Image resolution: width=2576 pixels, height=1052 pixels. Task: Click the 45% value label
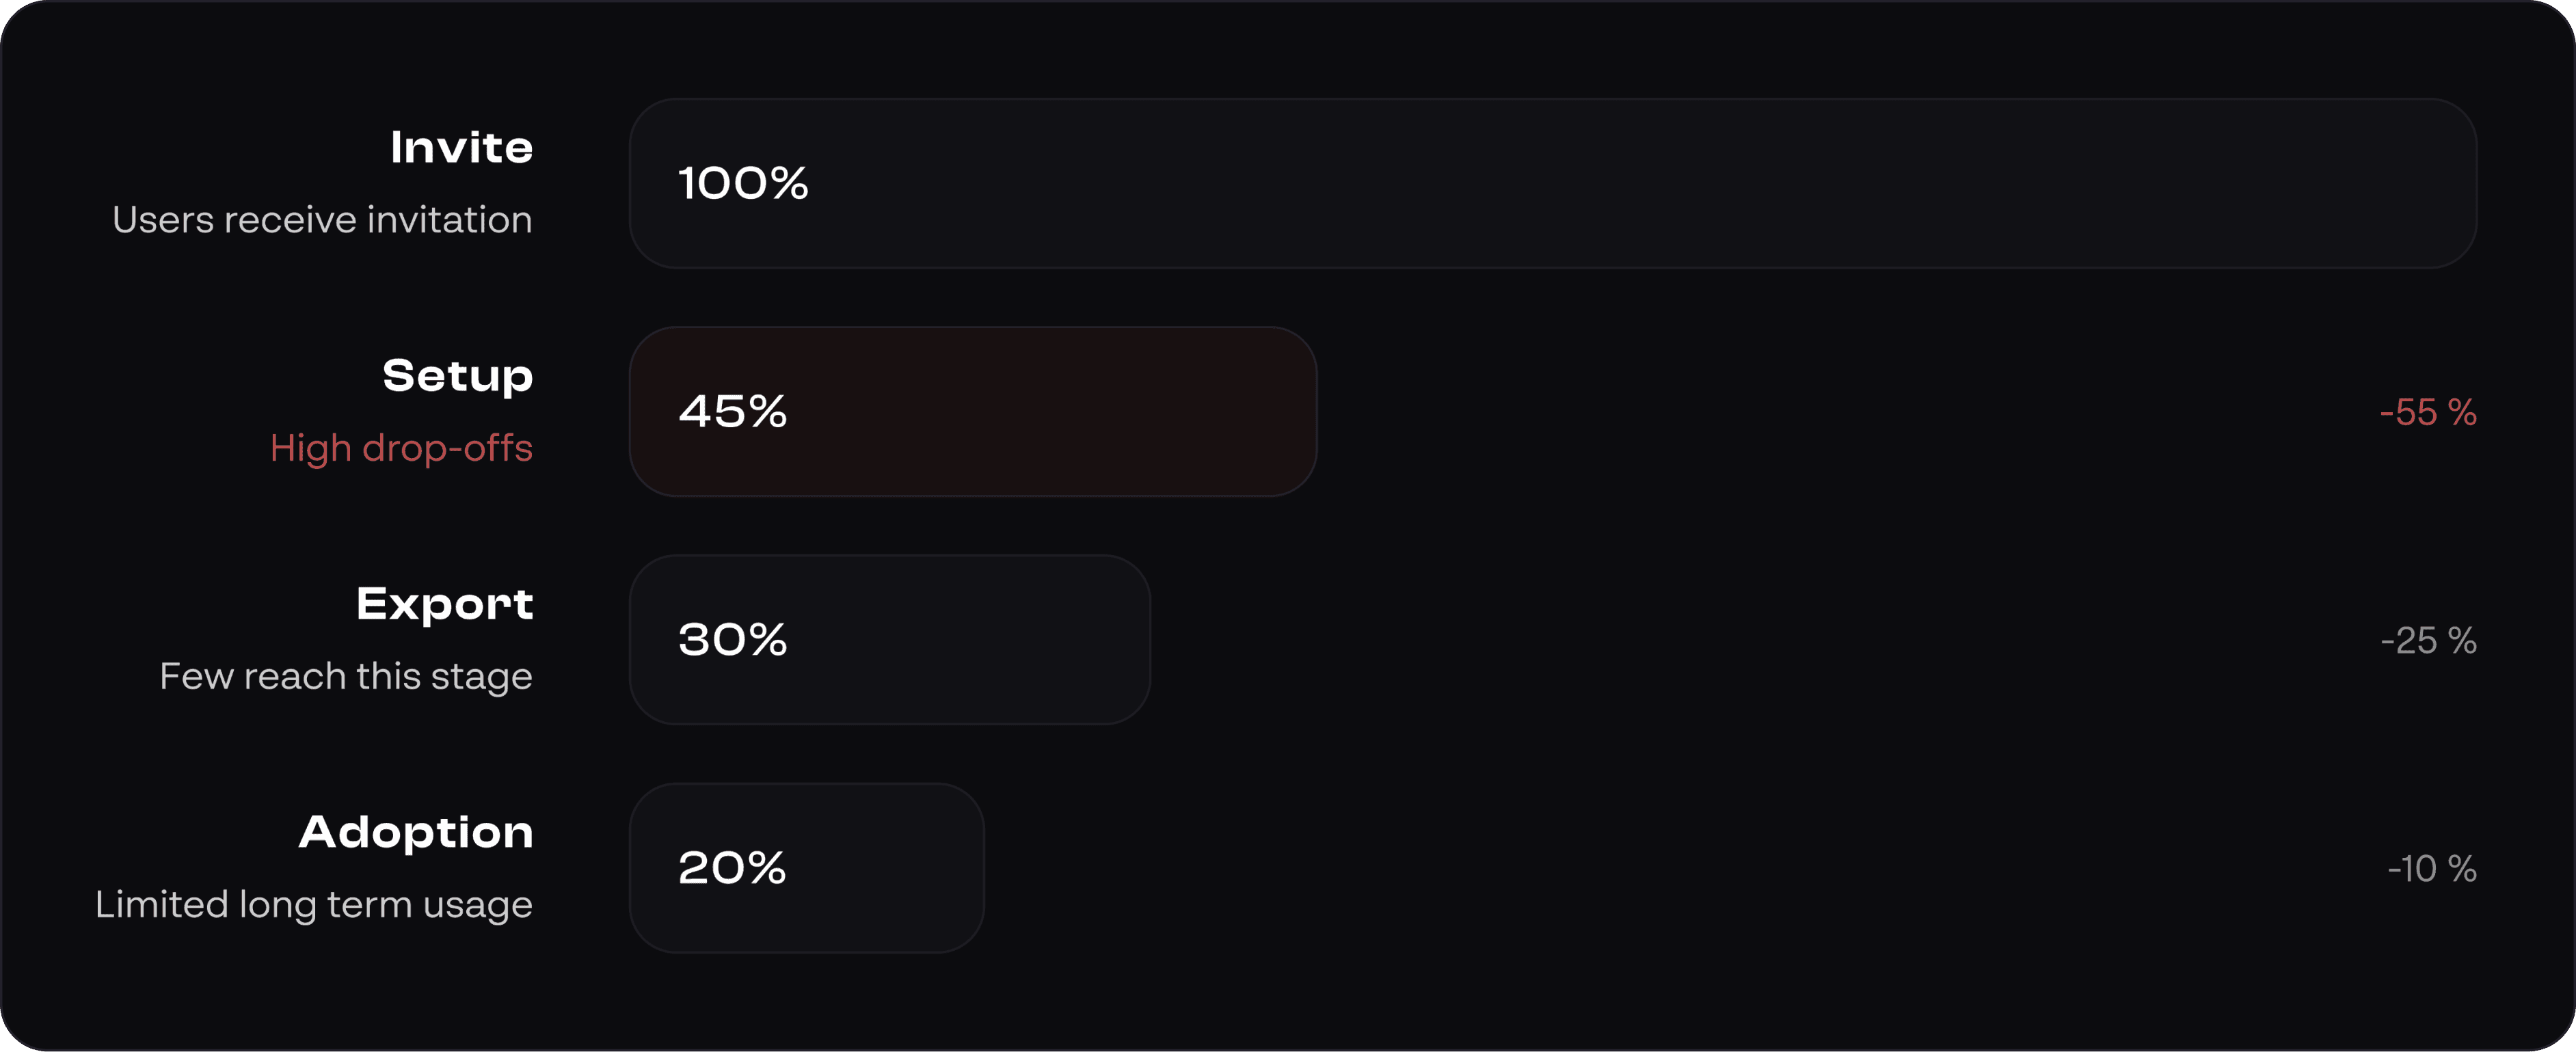733,411
